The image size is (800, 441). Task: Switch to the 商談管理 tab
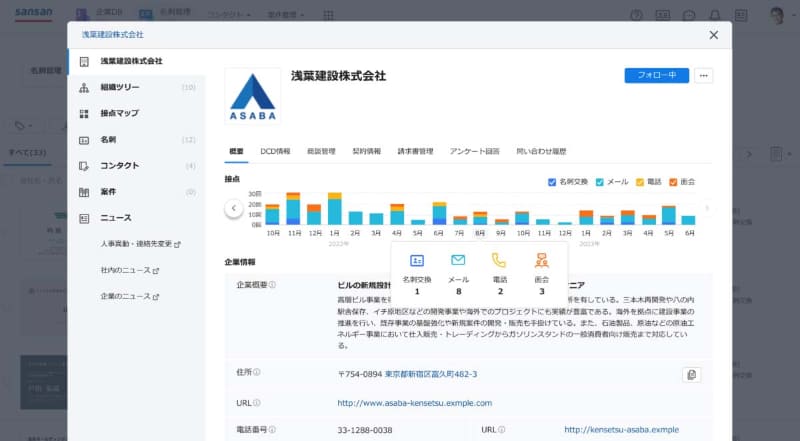coord(321,152)
